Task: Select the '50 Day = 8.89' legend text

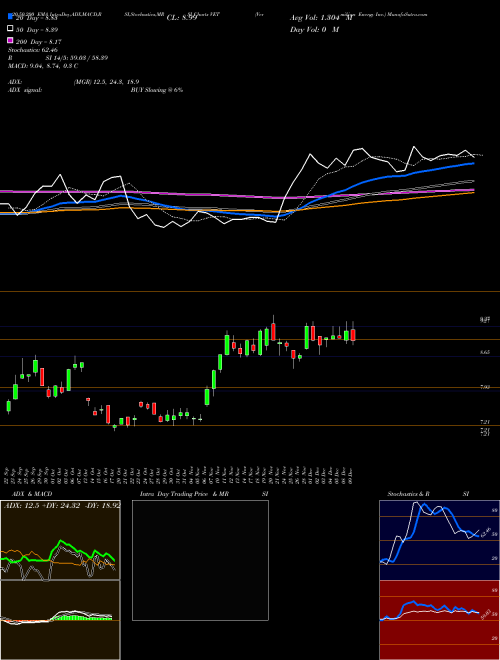Action: (x=37, y=30)
